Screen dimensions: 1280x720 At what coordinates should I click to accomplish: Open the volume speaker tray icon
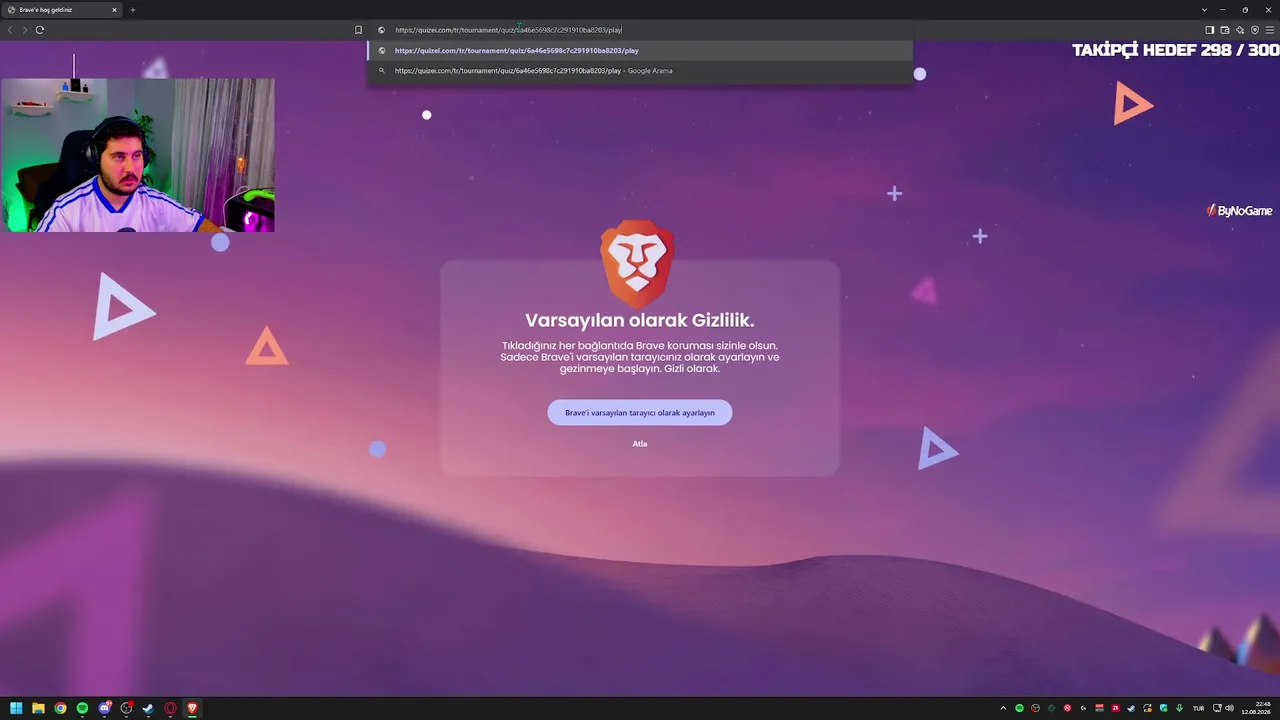1229,708
